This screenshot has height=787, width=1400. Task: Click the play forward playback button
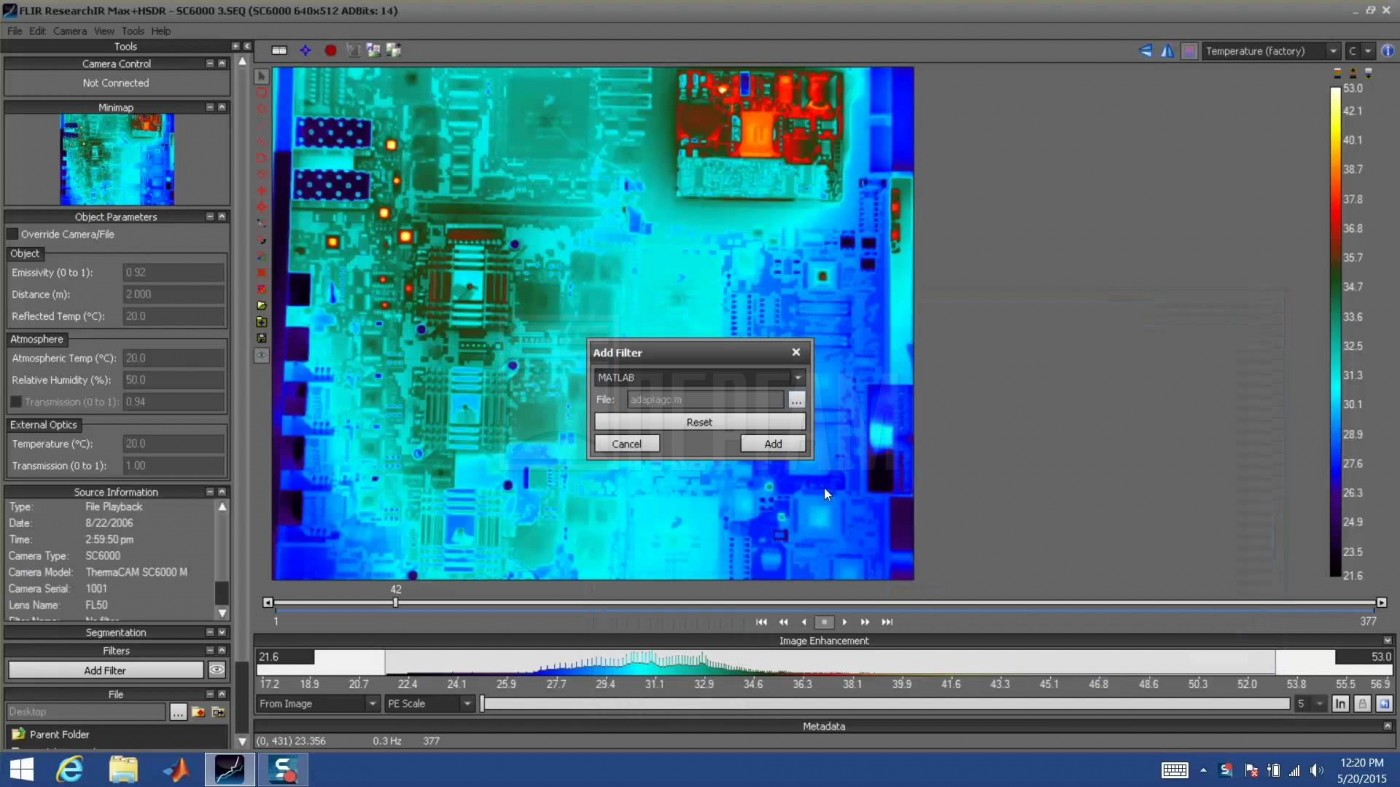pyautogui.click(x=845, y=622)
